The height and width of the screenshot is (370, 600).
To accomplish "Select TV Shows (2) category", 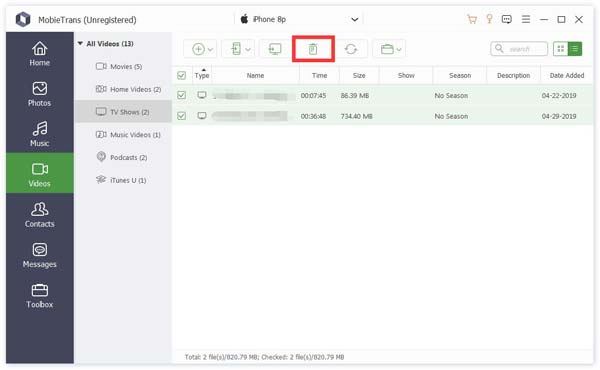I will pos(123,112).
